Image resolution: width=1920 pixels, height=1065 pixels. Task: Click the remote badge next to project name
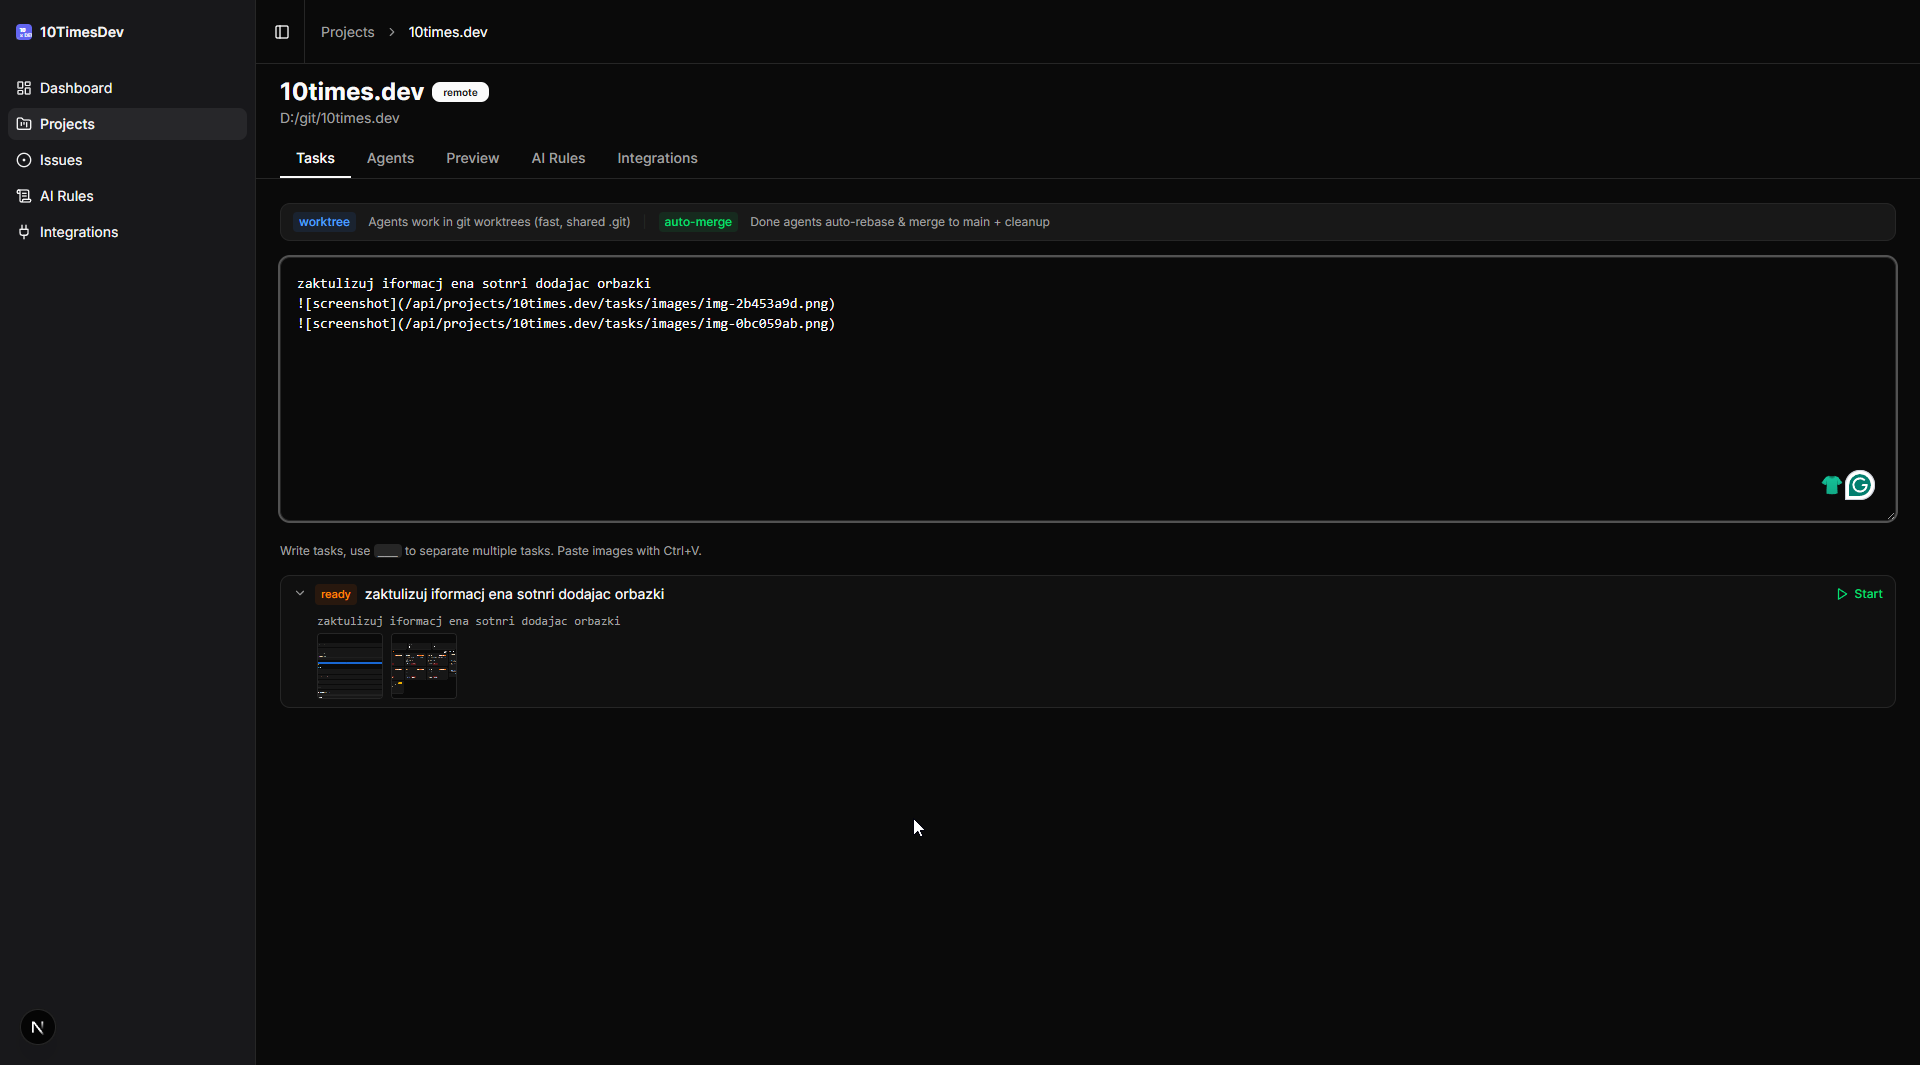click(460, 92)
